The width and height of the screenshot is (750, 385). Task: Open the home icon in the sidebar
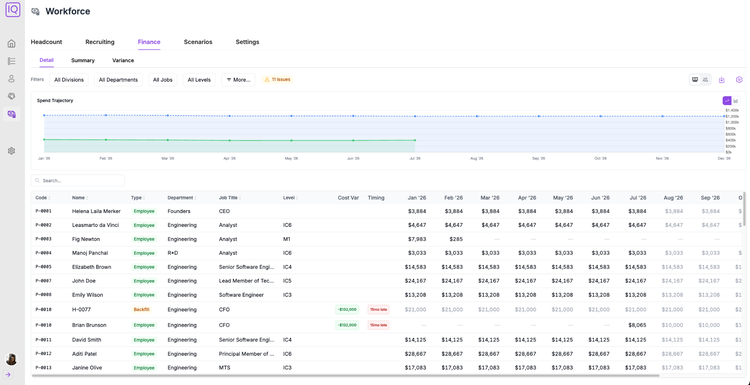pyautogui.click(x=11, y=44)
